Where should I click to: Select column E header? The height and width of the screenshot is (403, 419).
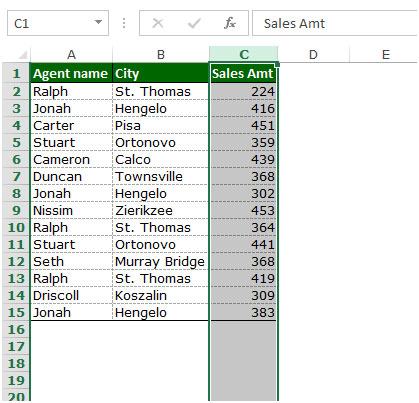pos(386,54)
